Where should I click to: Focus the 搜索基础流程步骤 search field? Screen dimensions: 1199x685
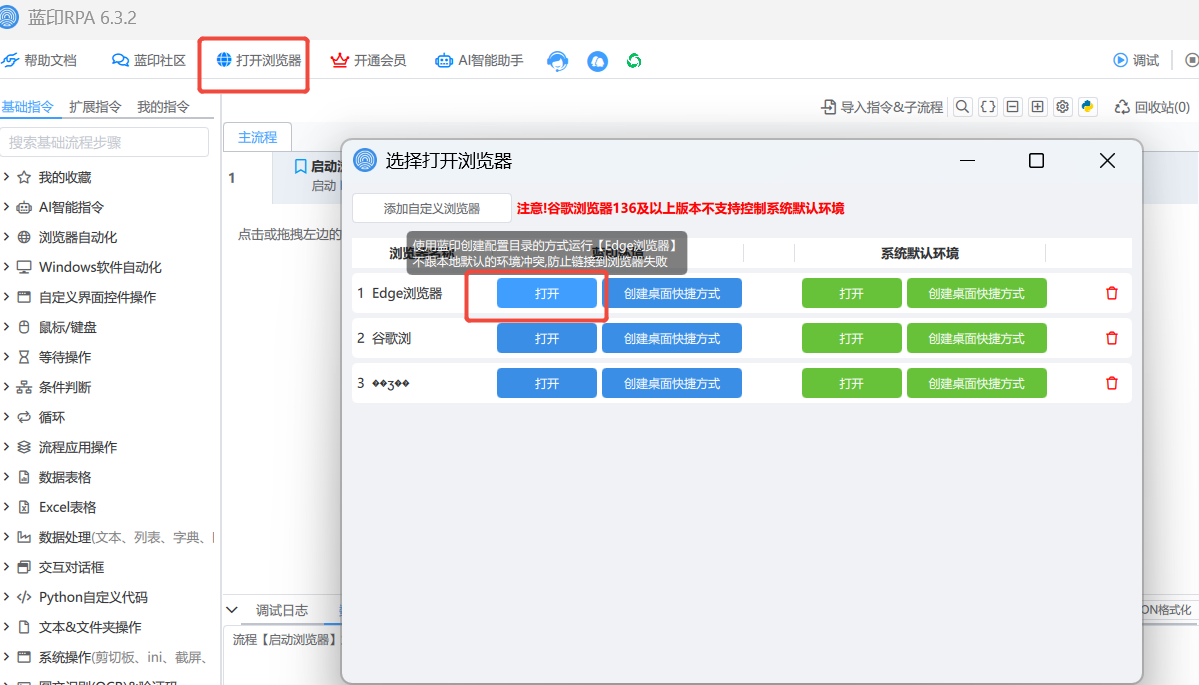105,142
